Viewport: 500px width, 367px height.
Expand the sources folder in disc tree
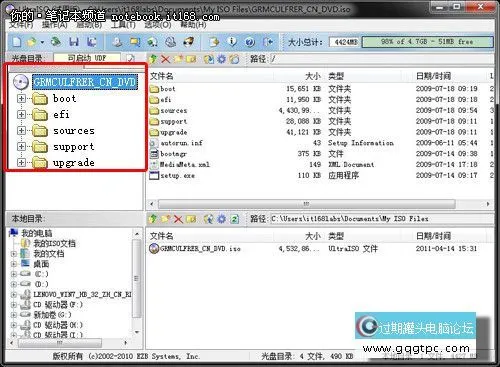click(21, 130)
